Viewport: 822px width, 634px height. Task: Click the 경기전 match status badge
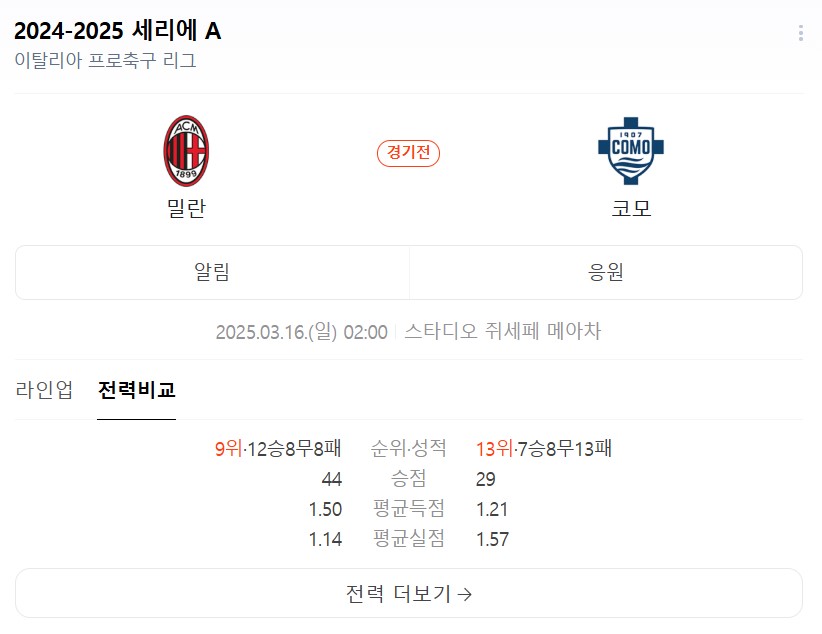coord(408,153)
